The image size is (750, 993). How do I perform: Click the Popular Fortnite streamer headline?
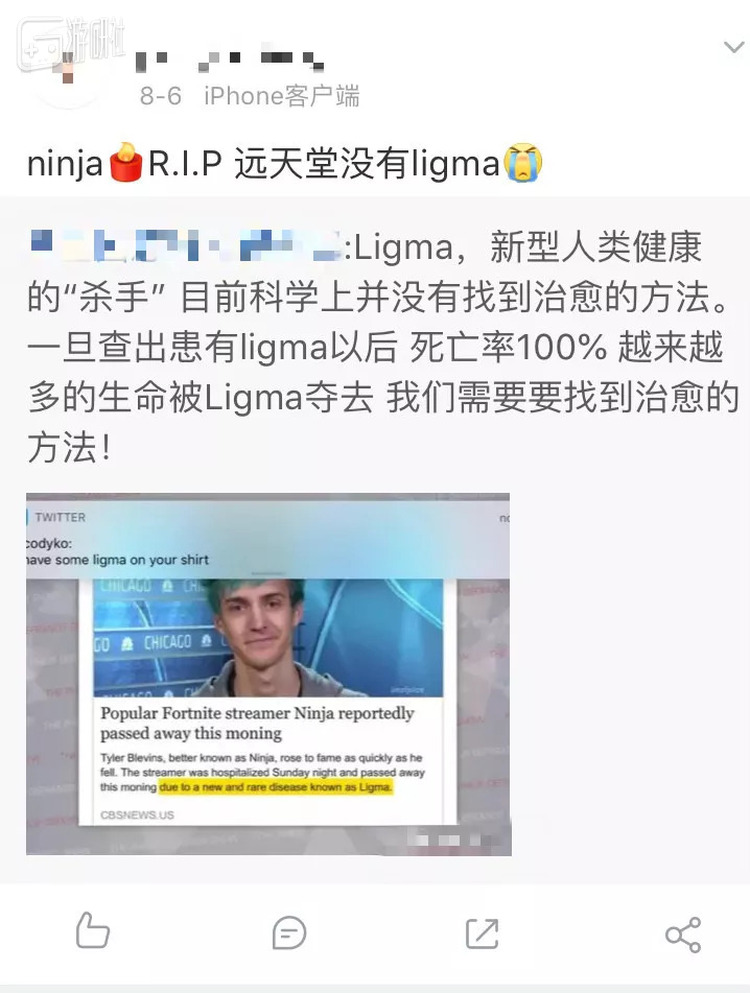257,723
